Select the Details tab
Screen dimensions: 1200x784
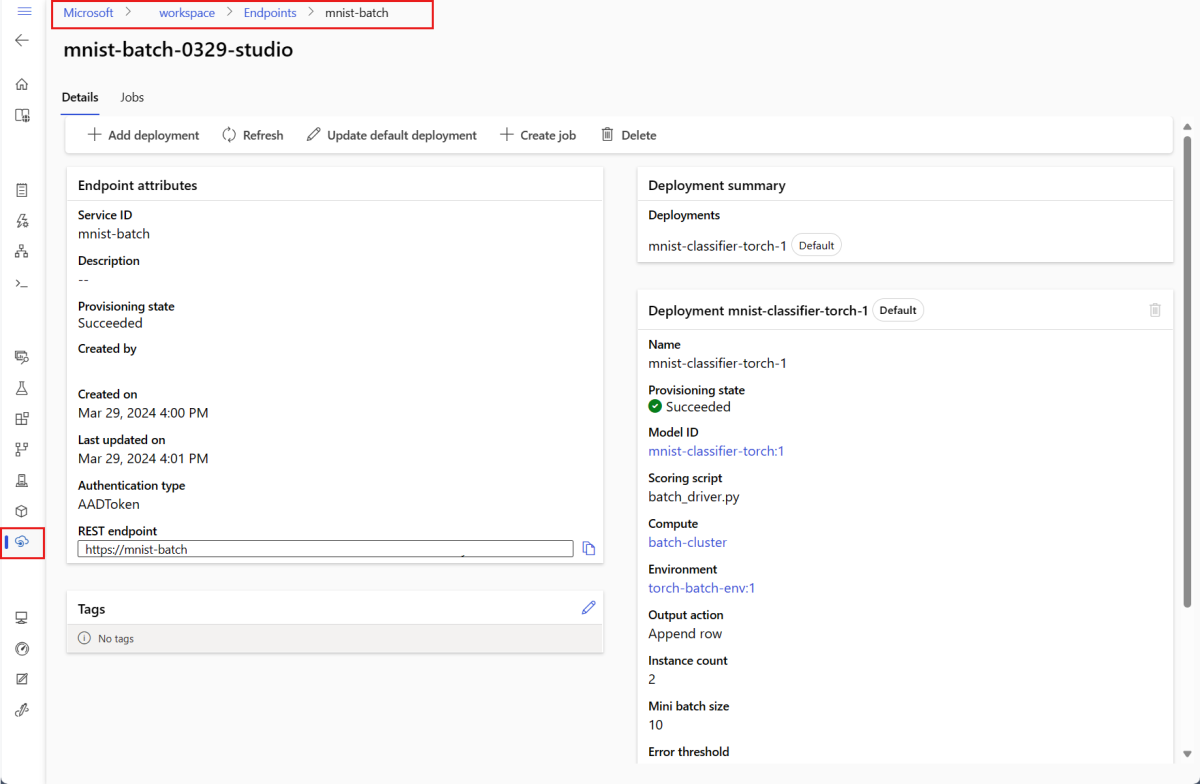click(x=79, y=97)
